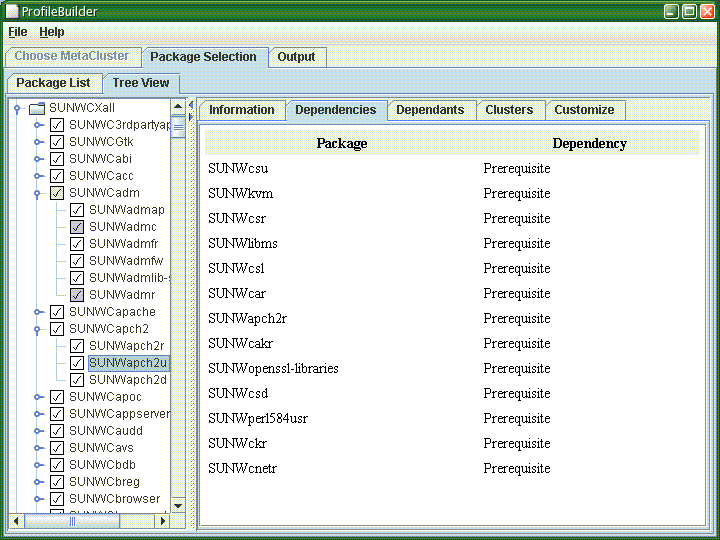The width and height of the screenshot is (720, 540).
Task: Click the Dependency column header
Action: 590,143
